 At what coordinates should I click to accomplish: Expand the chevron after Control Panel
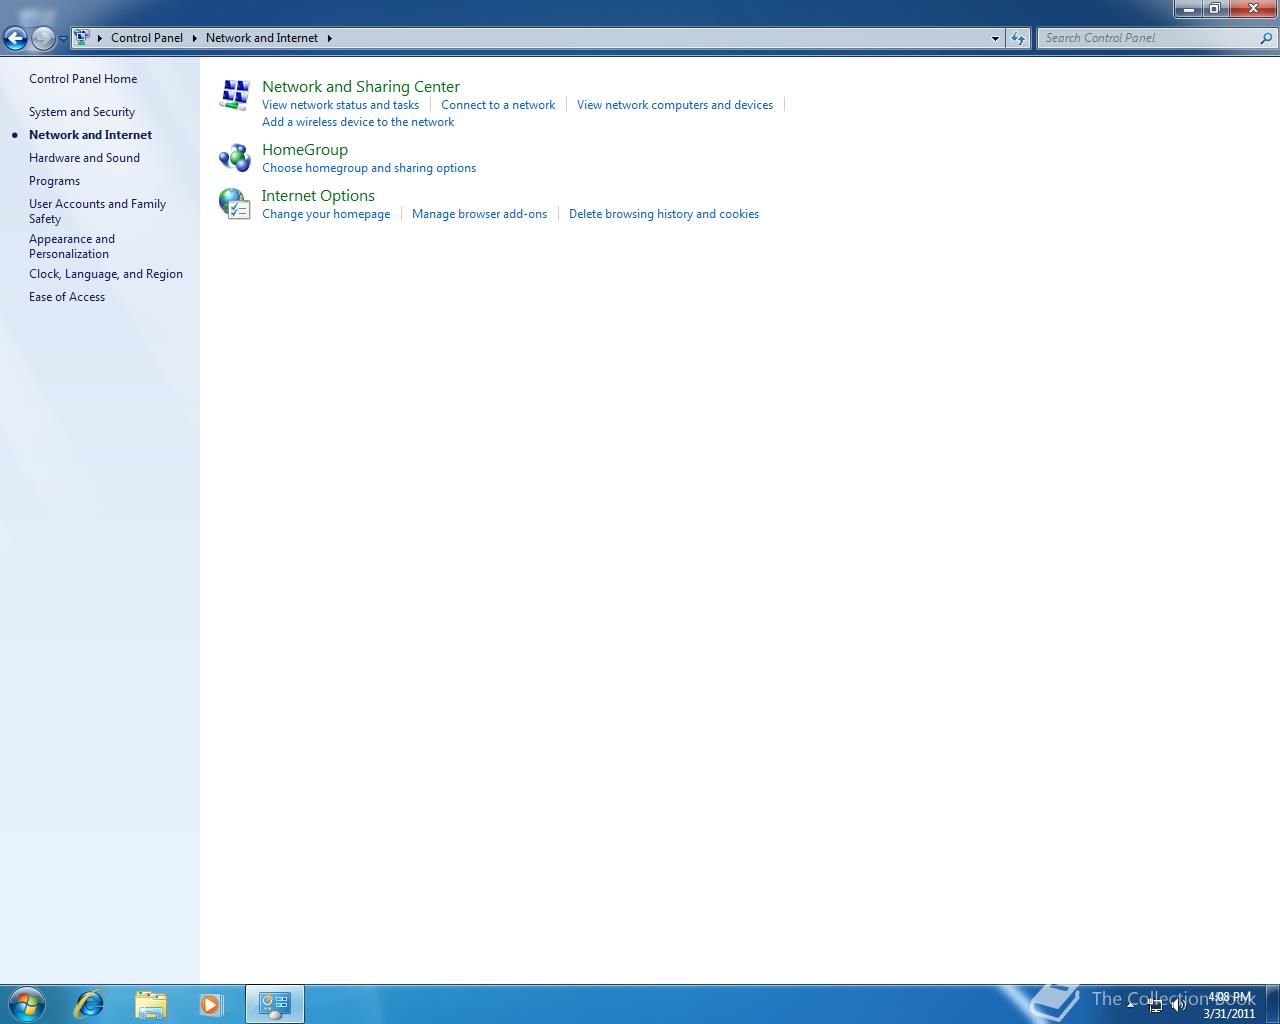[193, 38]
